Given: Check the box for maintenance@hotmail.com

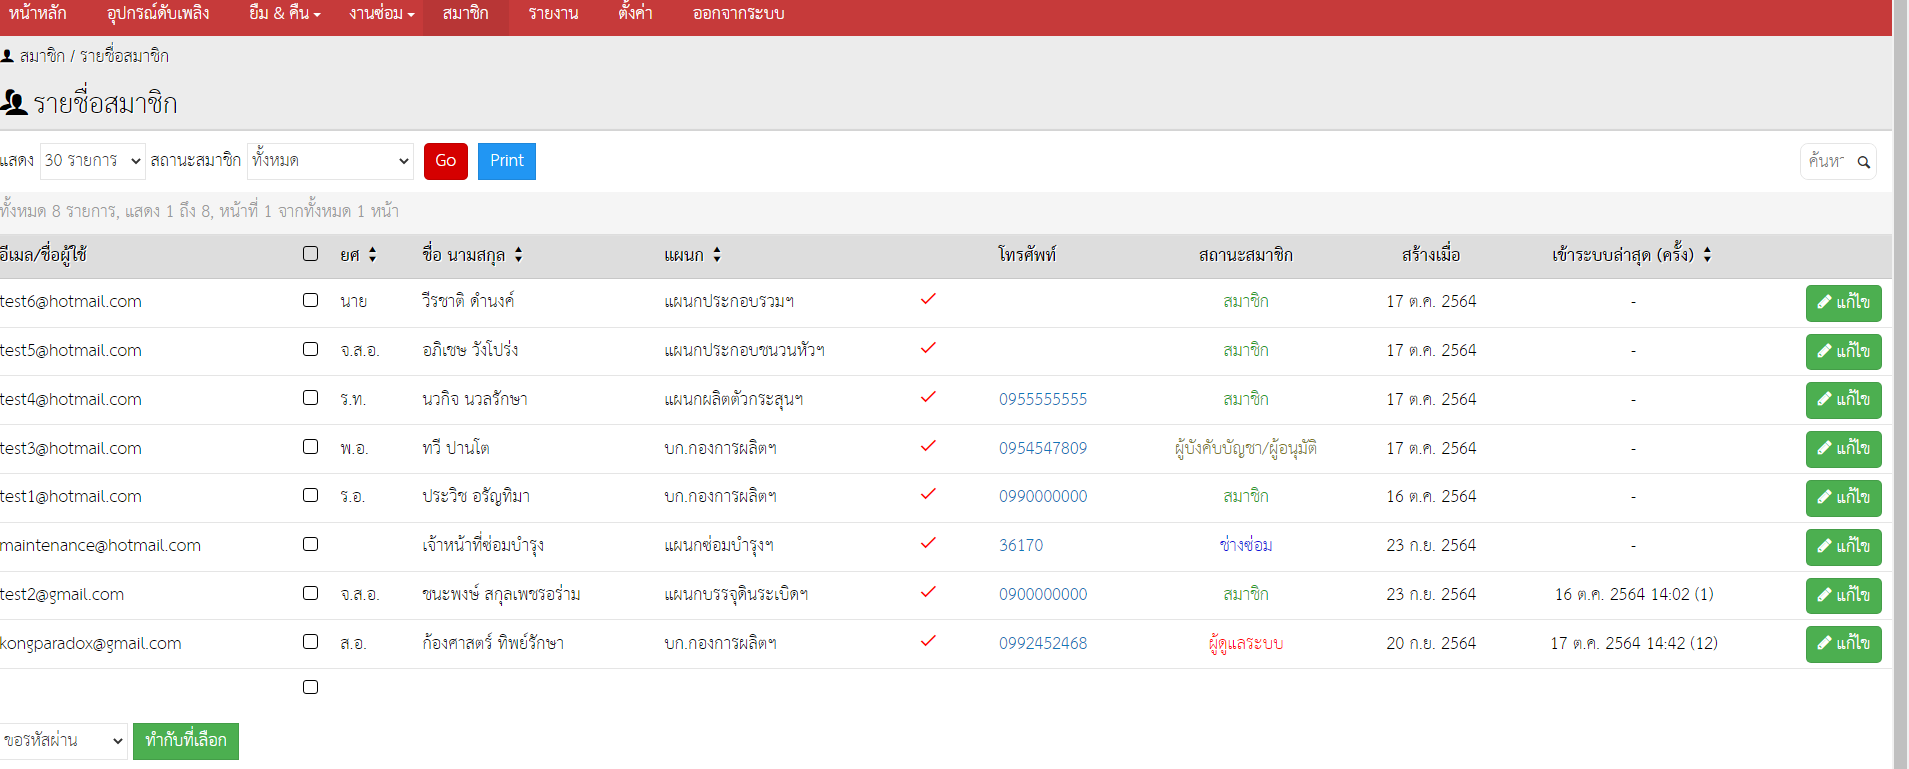Looking at the screenshot, I should point(311,544).
